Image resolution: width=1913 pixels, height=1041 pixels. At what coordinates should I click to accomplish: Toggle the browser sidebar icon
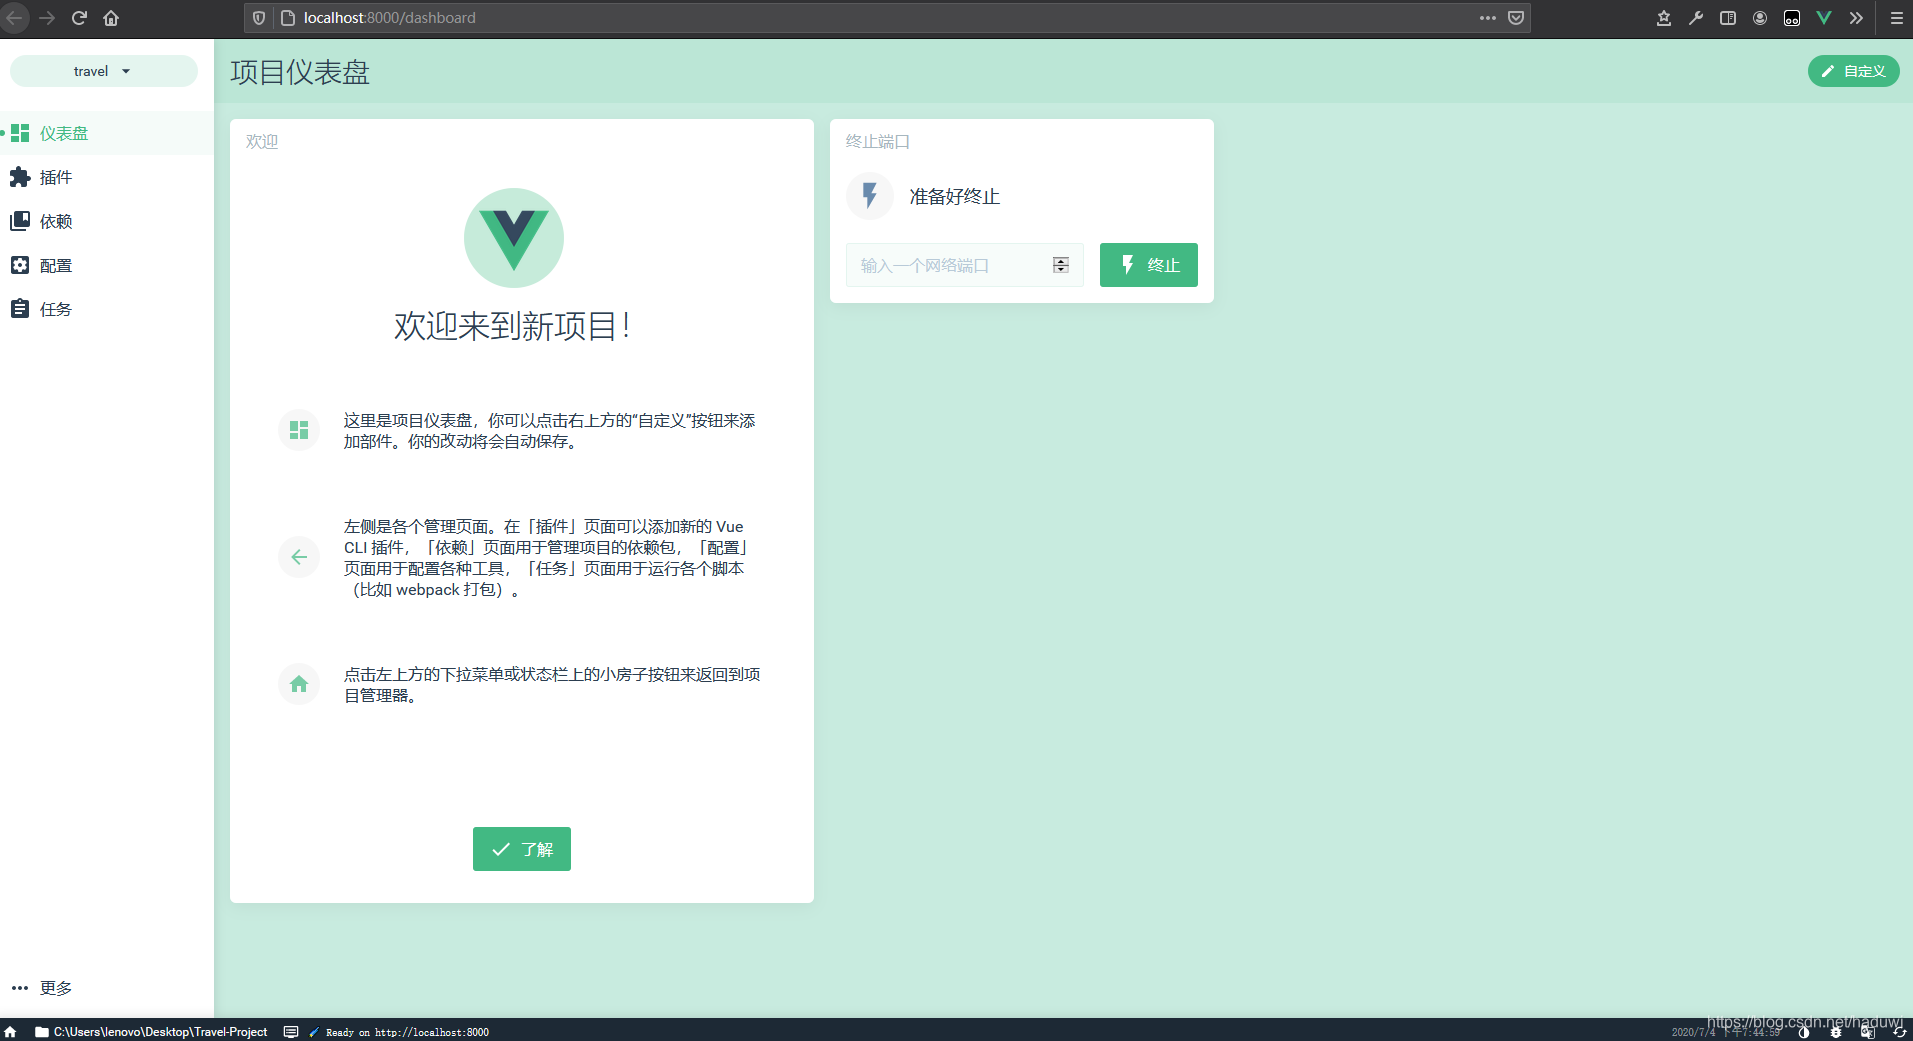pos(1728,18)
